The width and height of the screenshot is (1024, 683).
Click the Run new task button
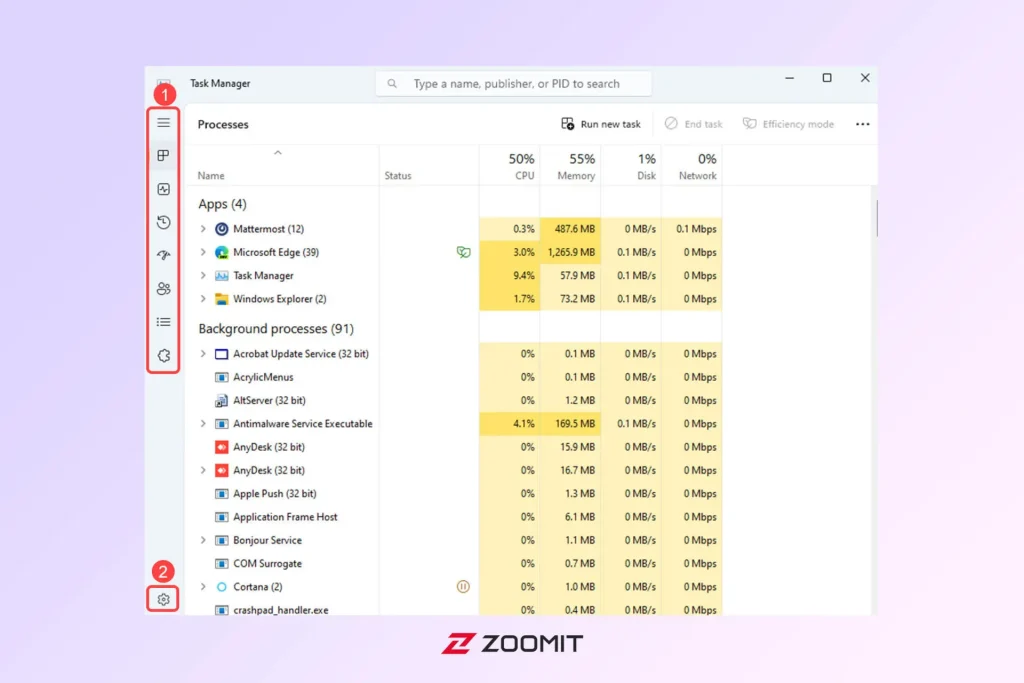601,124
